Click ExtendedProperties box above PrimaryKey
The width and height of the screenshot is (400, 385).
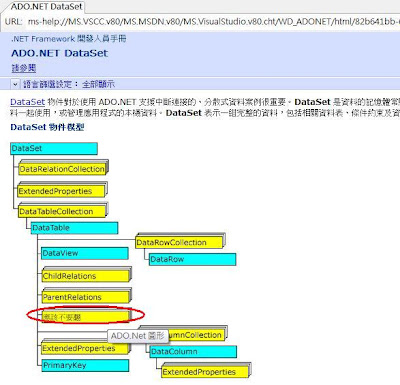coord(86,347)
